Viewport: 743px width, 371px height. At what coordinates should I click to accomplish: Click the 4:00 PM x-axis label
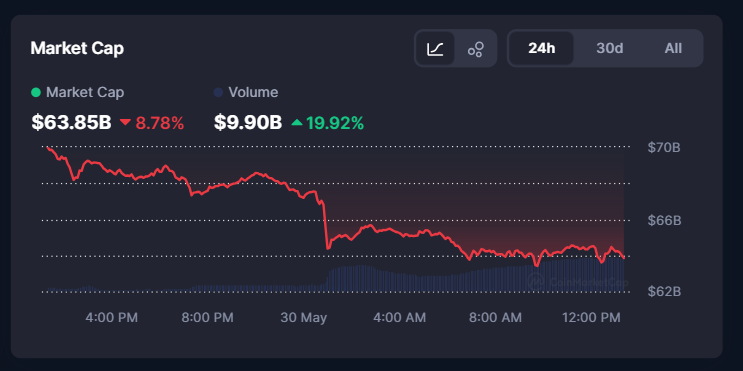click(111, 317)
